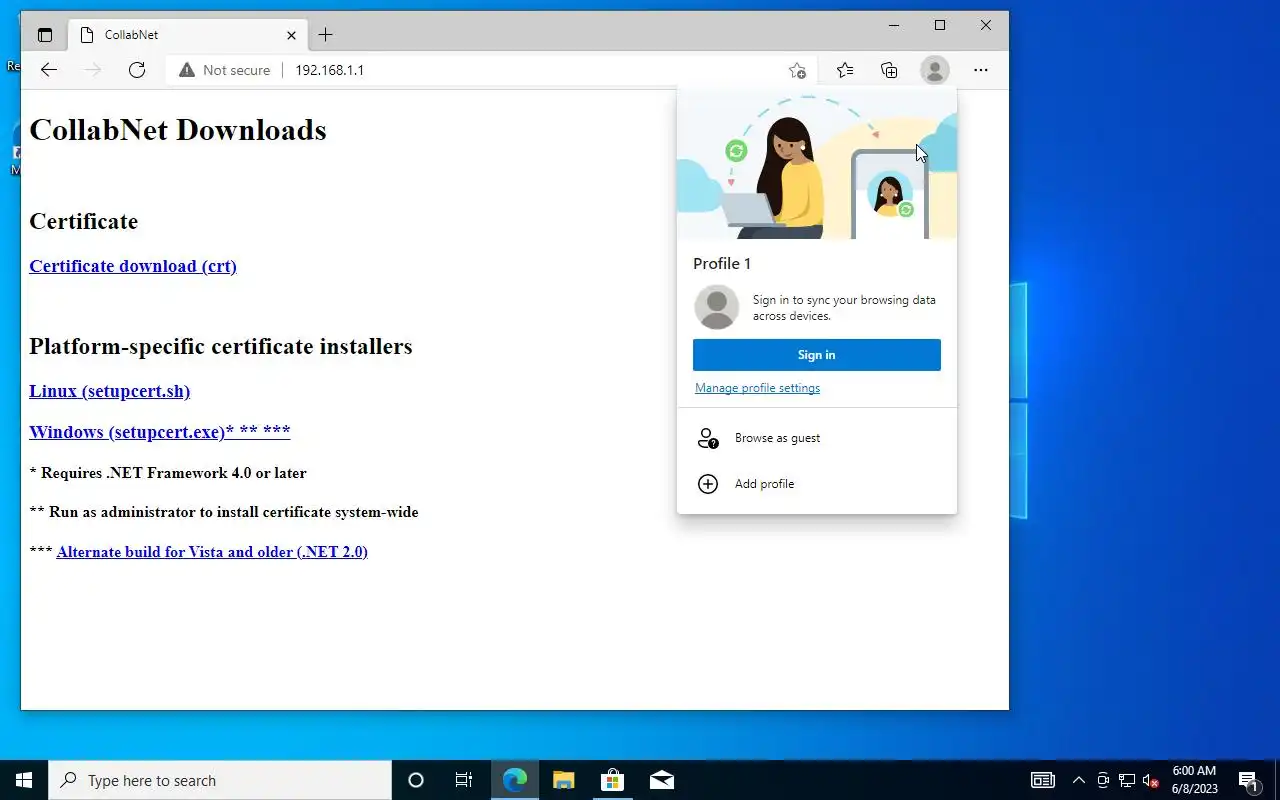Open a new tab

pyautogui.click(x=325, y=35)
